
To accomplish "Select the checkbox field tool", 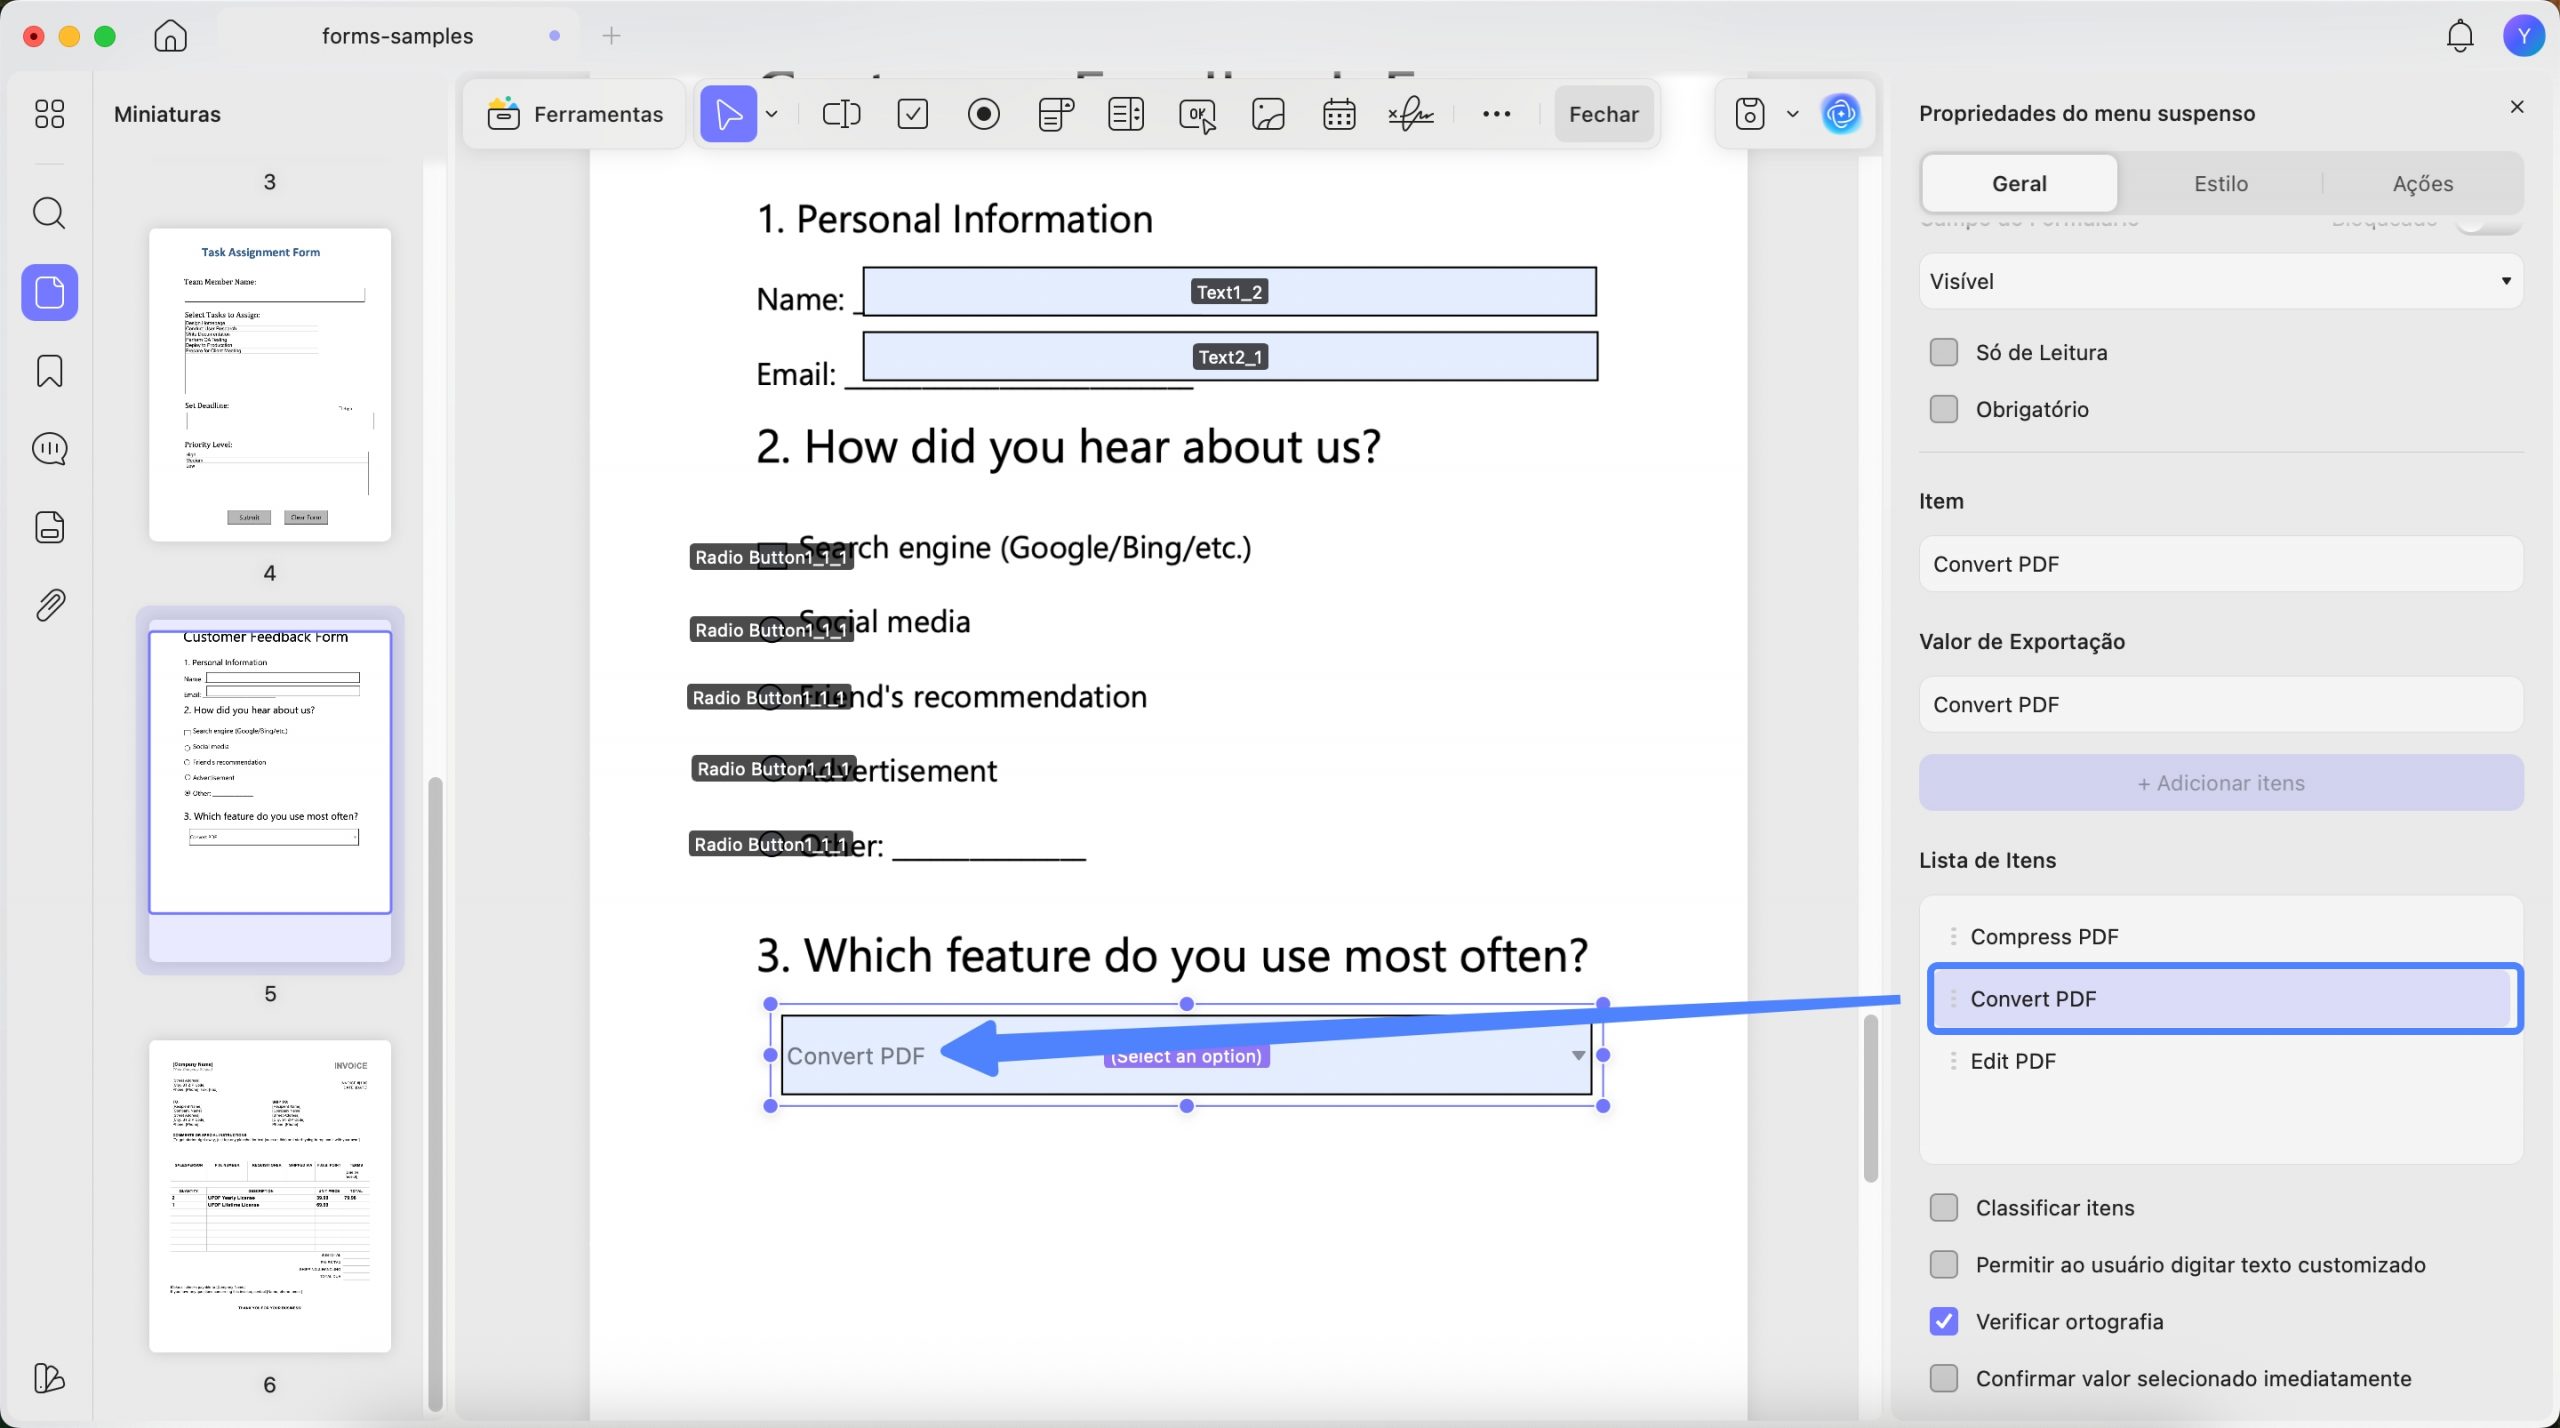I will [913, 114].
